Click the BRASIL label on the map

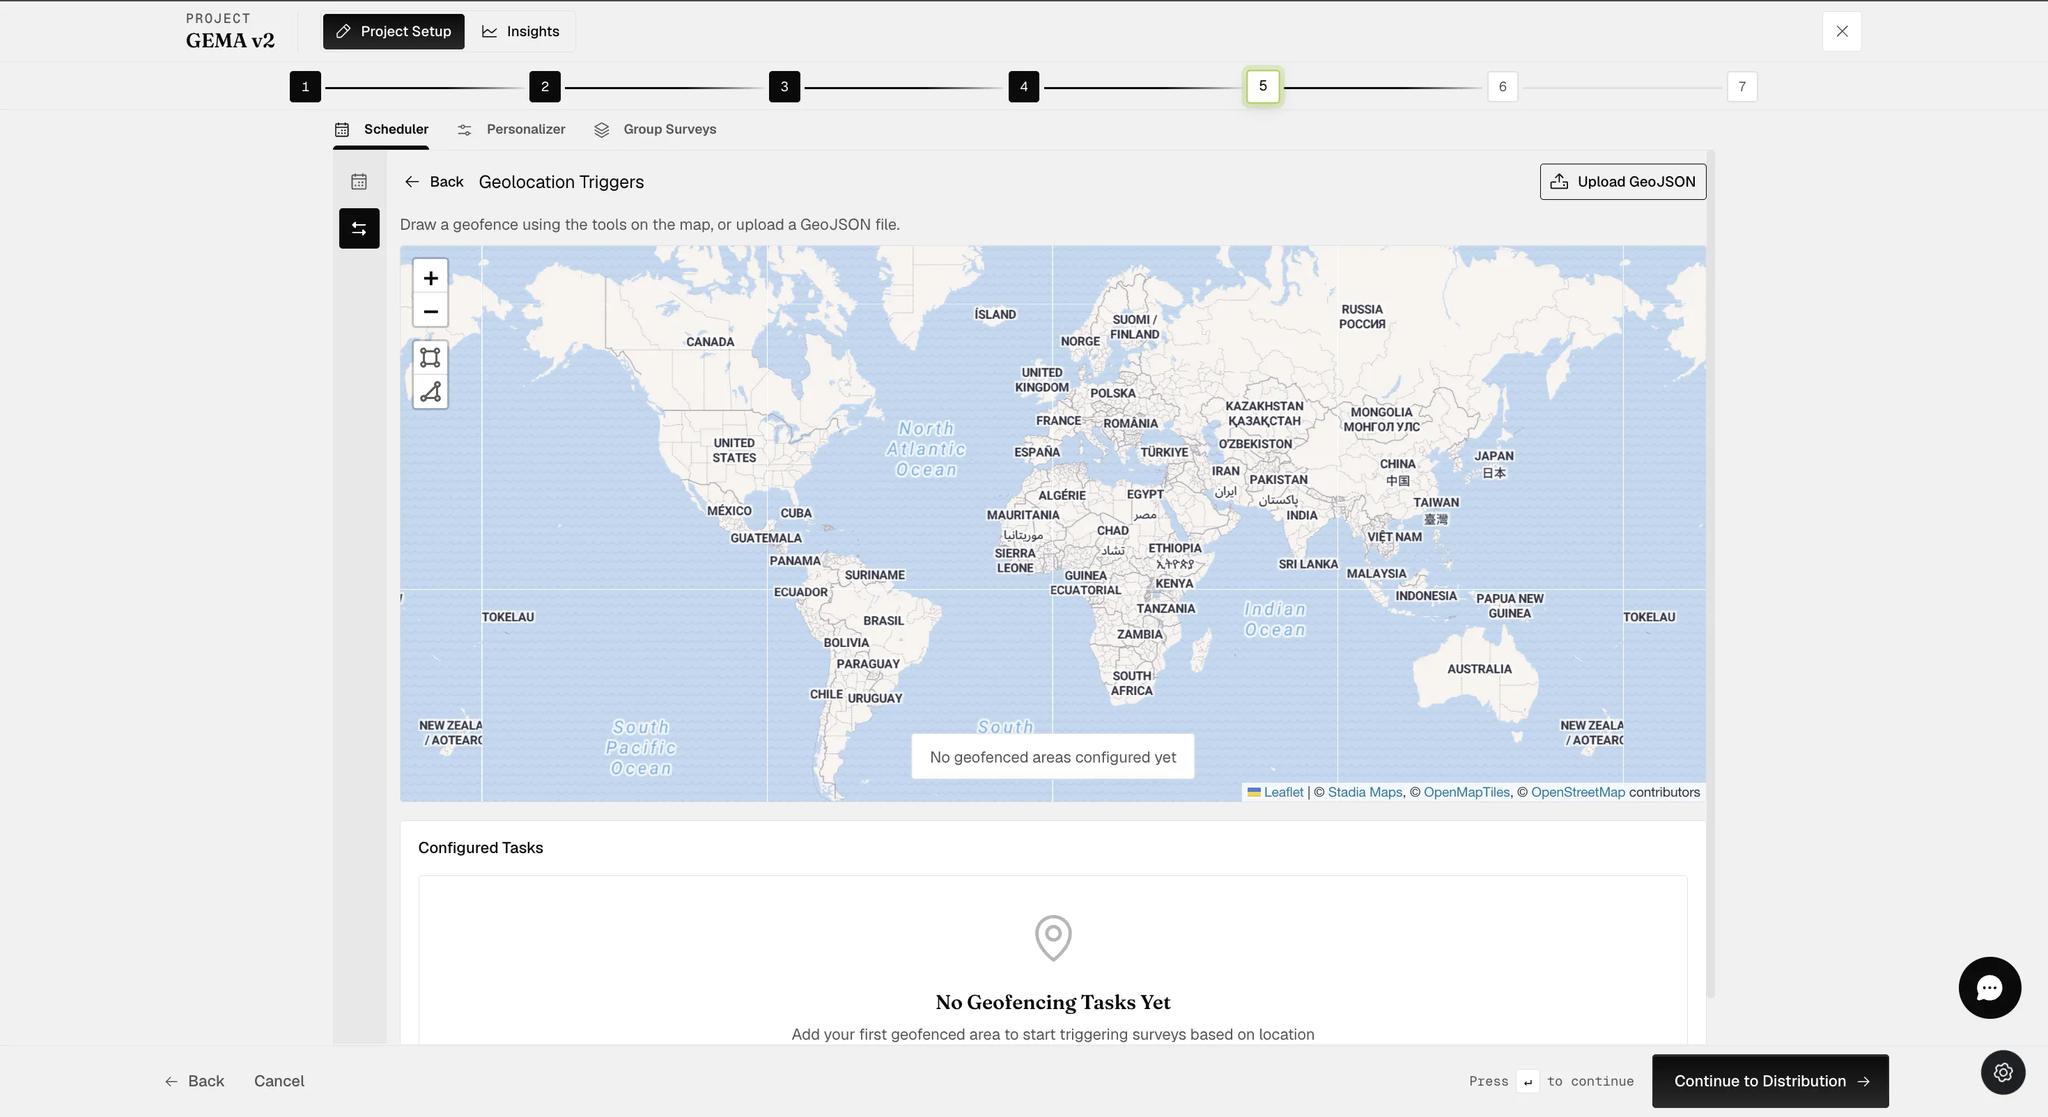tap(883, 621)
